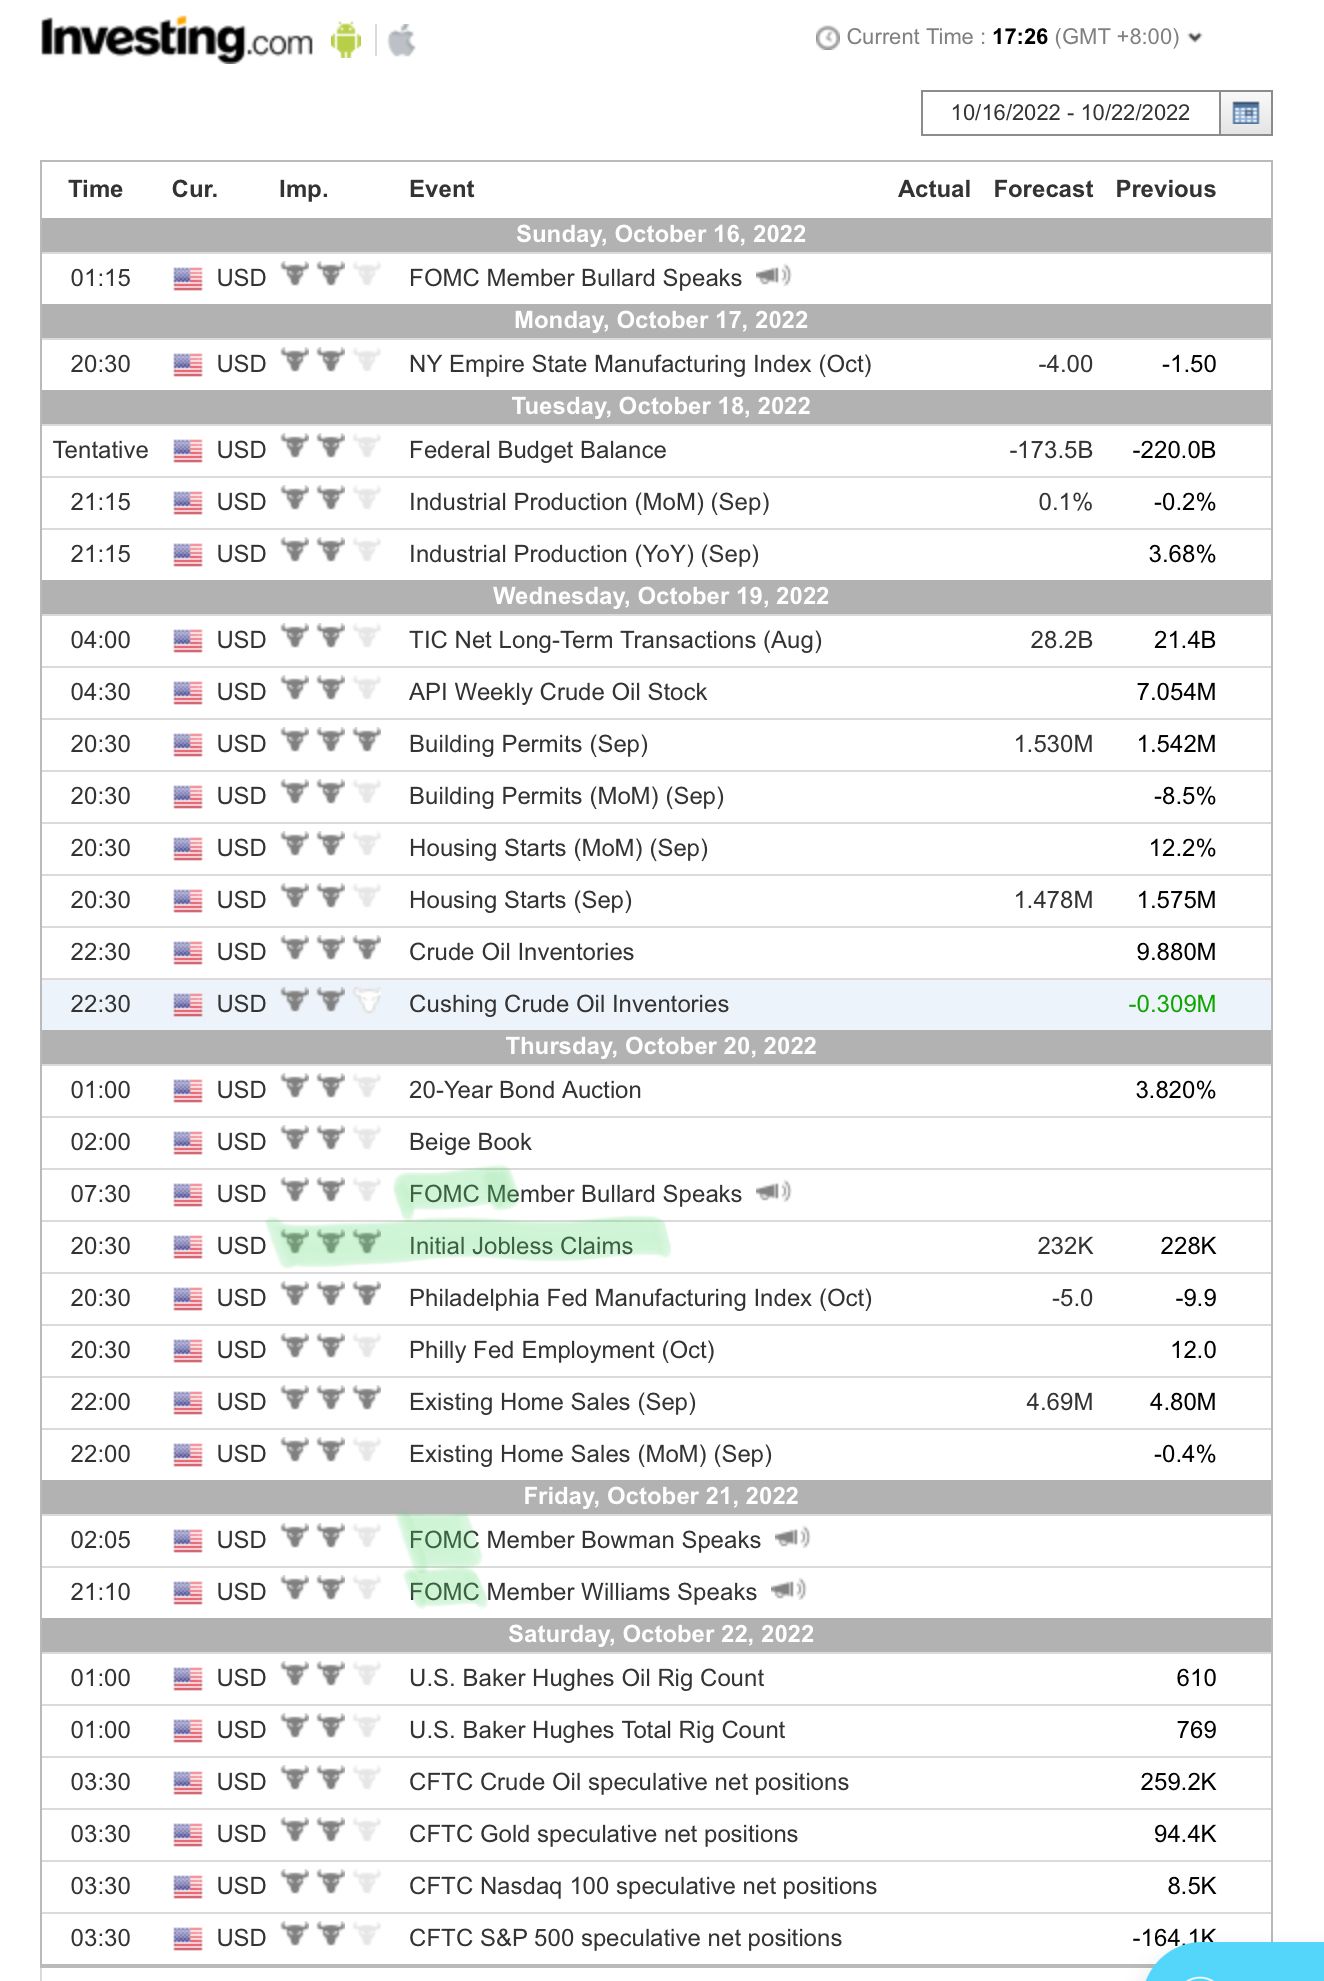This screenshot has width=1324, height=1981.
Task: Open the Investing.com logo homepage link
Action: coord(176,40)
